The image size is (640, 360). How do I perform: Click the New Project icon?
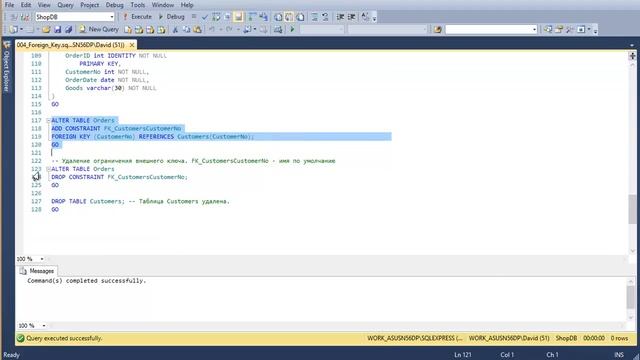pyautogui.click(x=13, y=29)
